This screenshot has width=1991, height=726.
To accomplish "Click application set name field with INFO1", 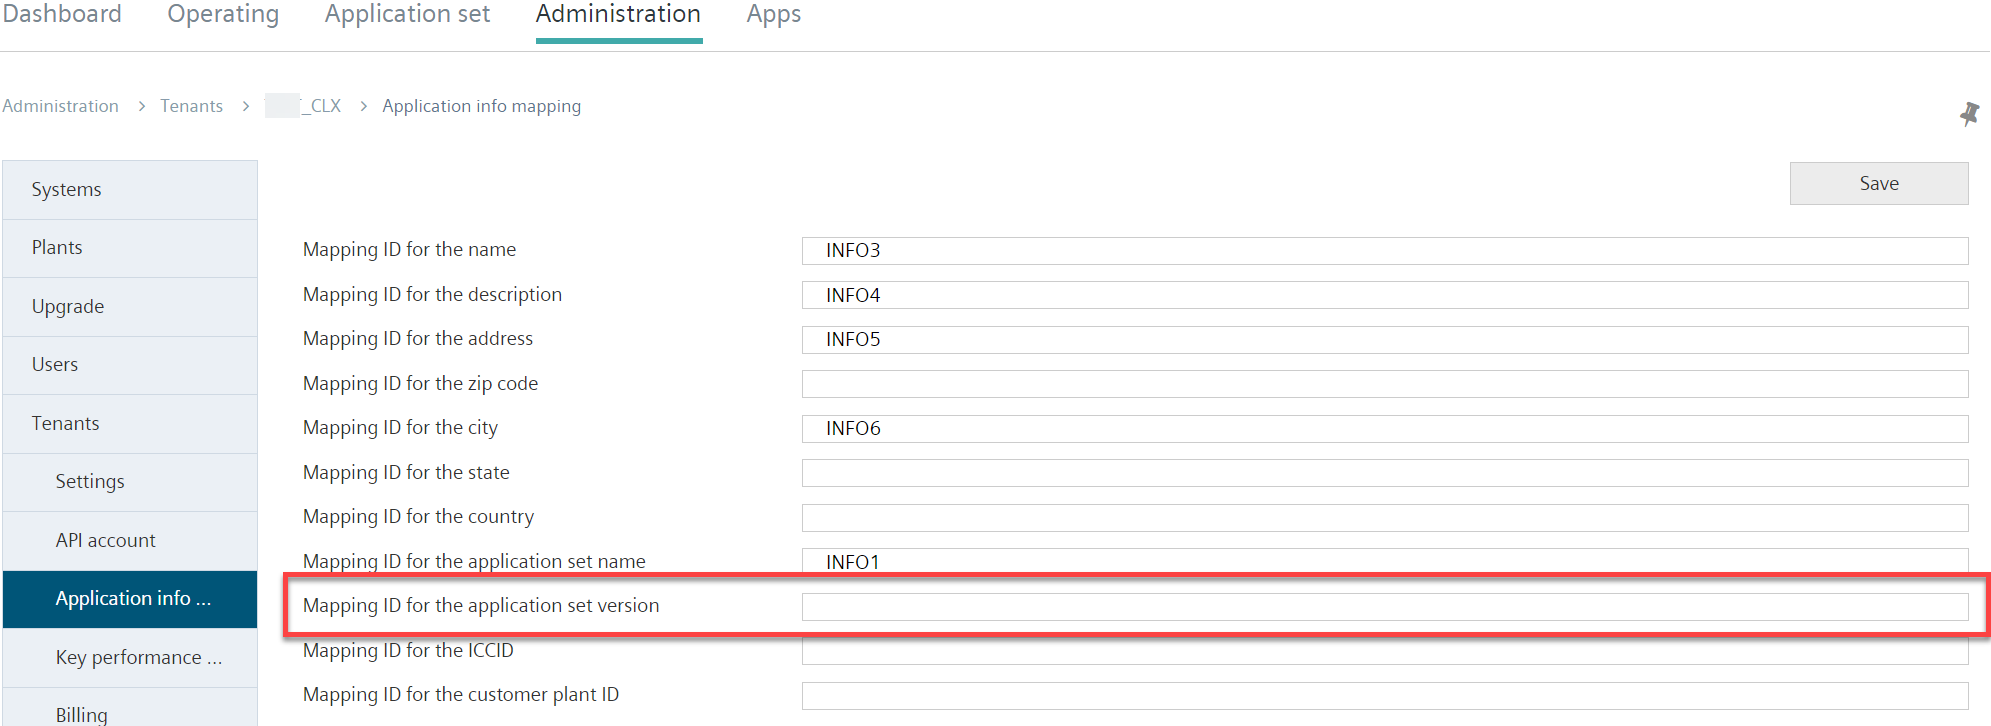I will coord(1385,561).
